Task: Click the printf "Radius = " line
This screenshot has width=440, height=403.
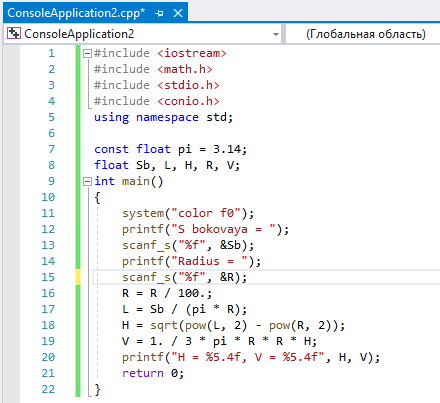Action: tap(191, 261)
